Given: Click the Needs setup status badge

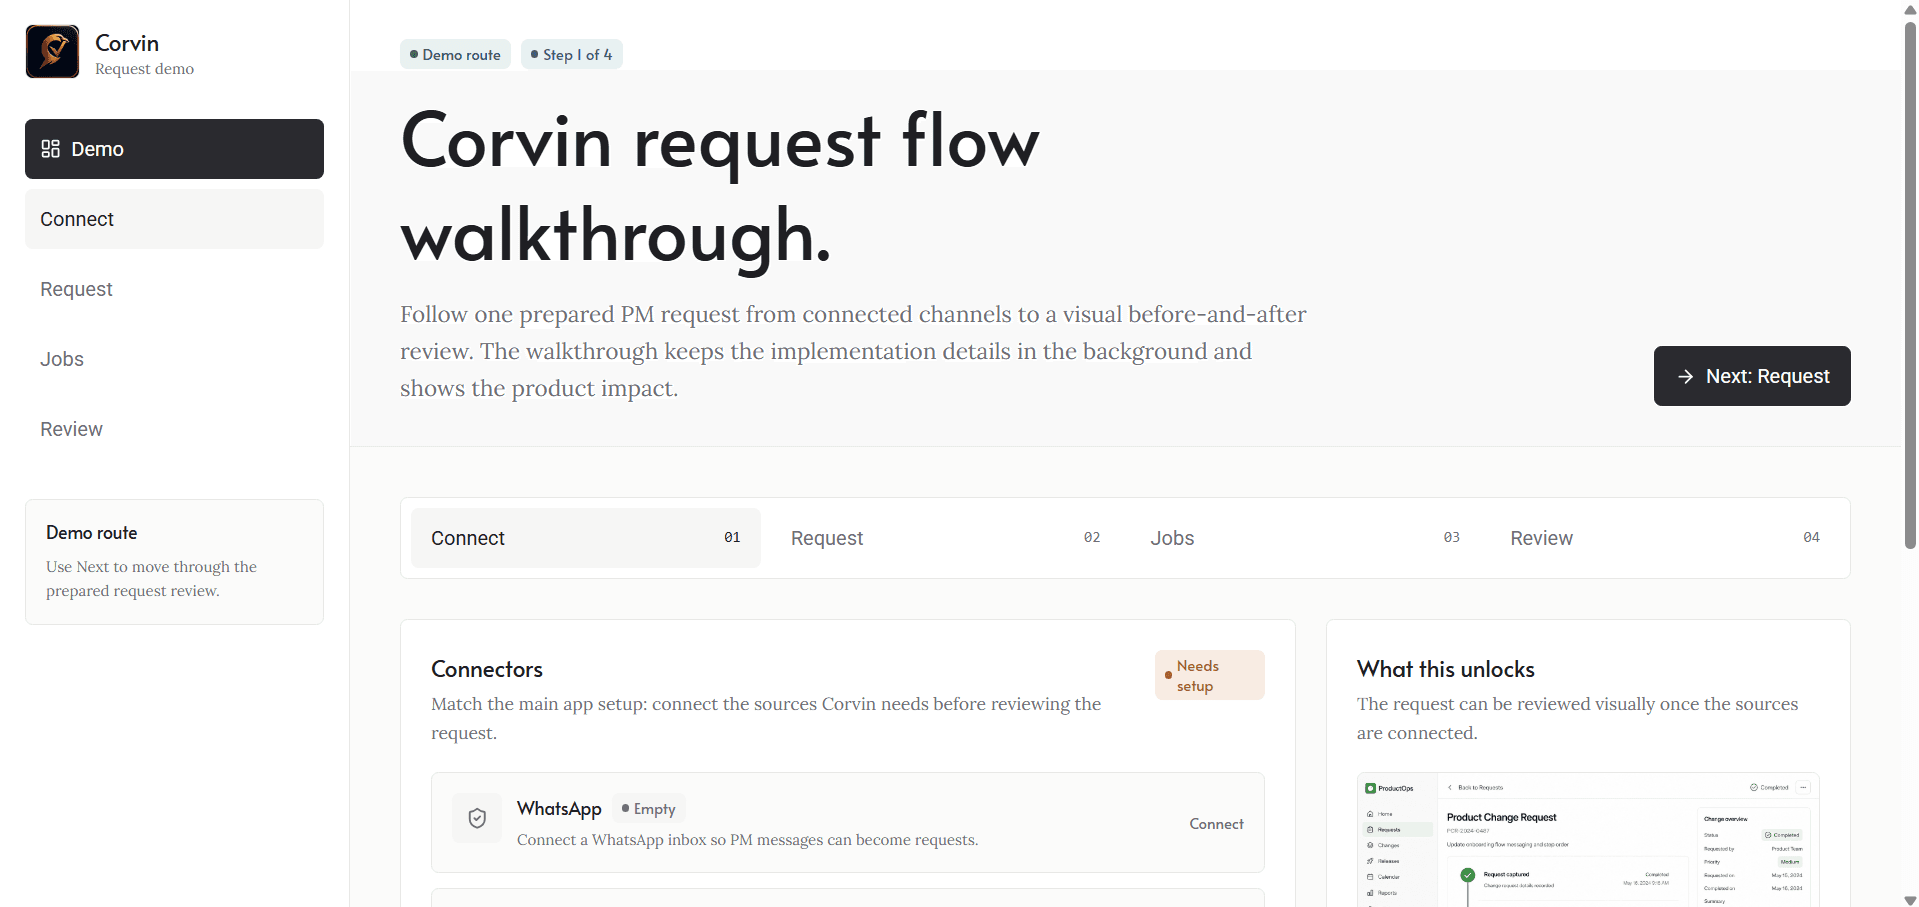Looking at the screenshot, I should click(1210, 675).
